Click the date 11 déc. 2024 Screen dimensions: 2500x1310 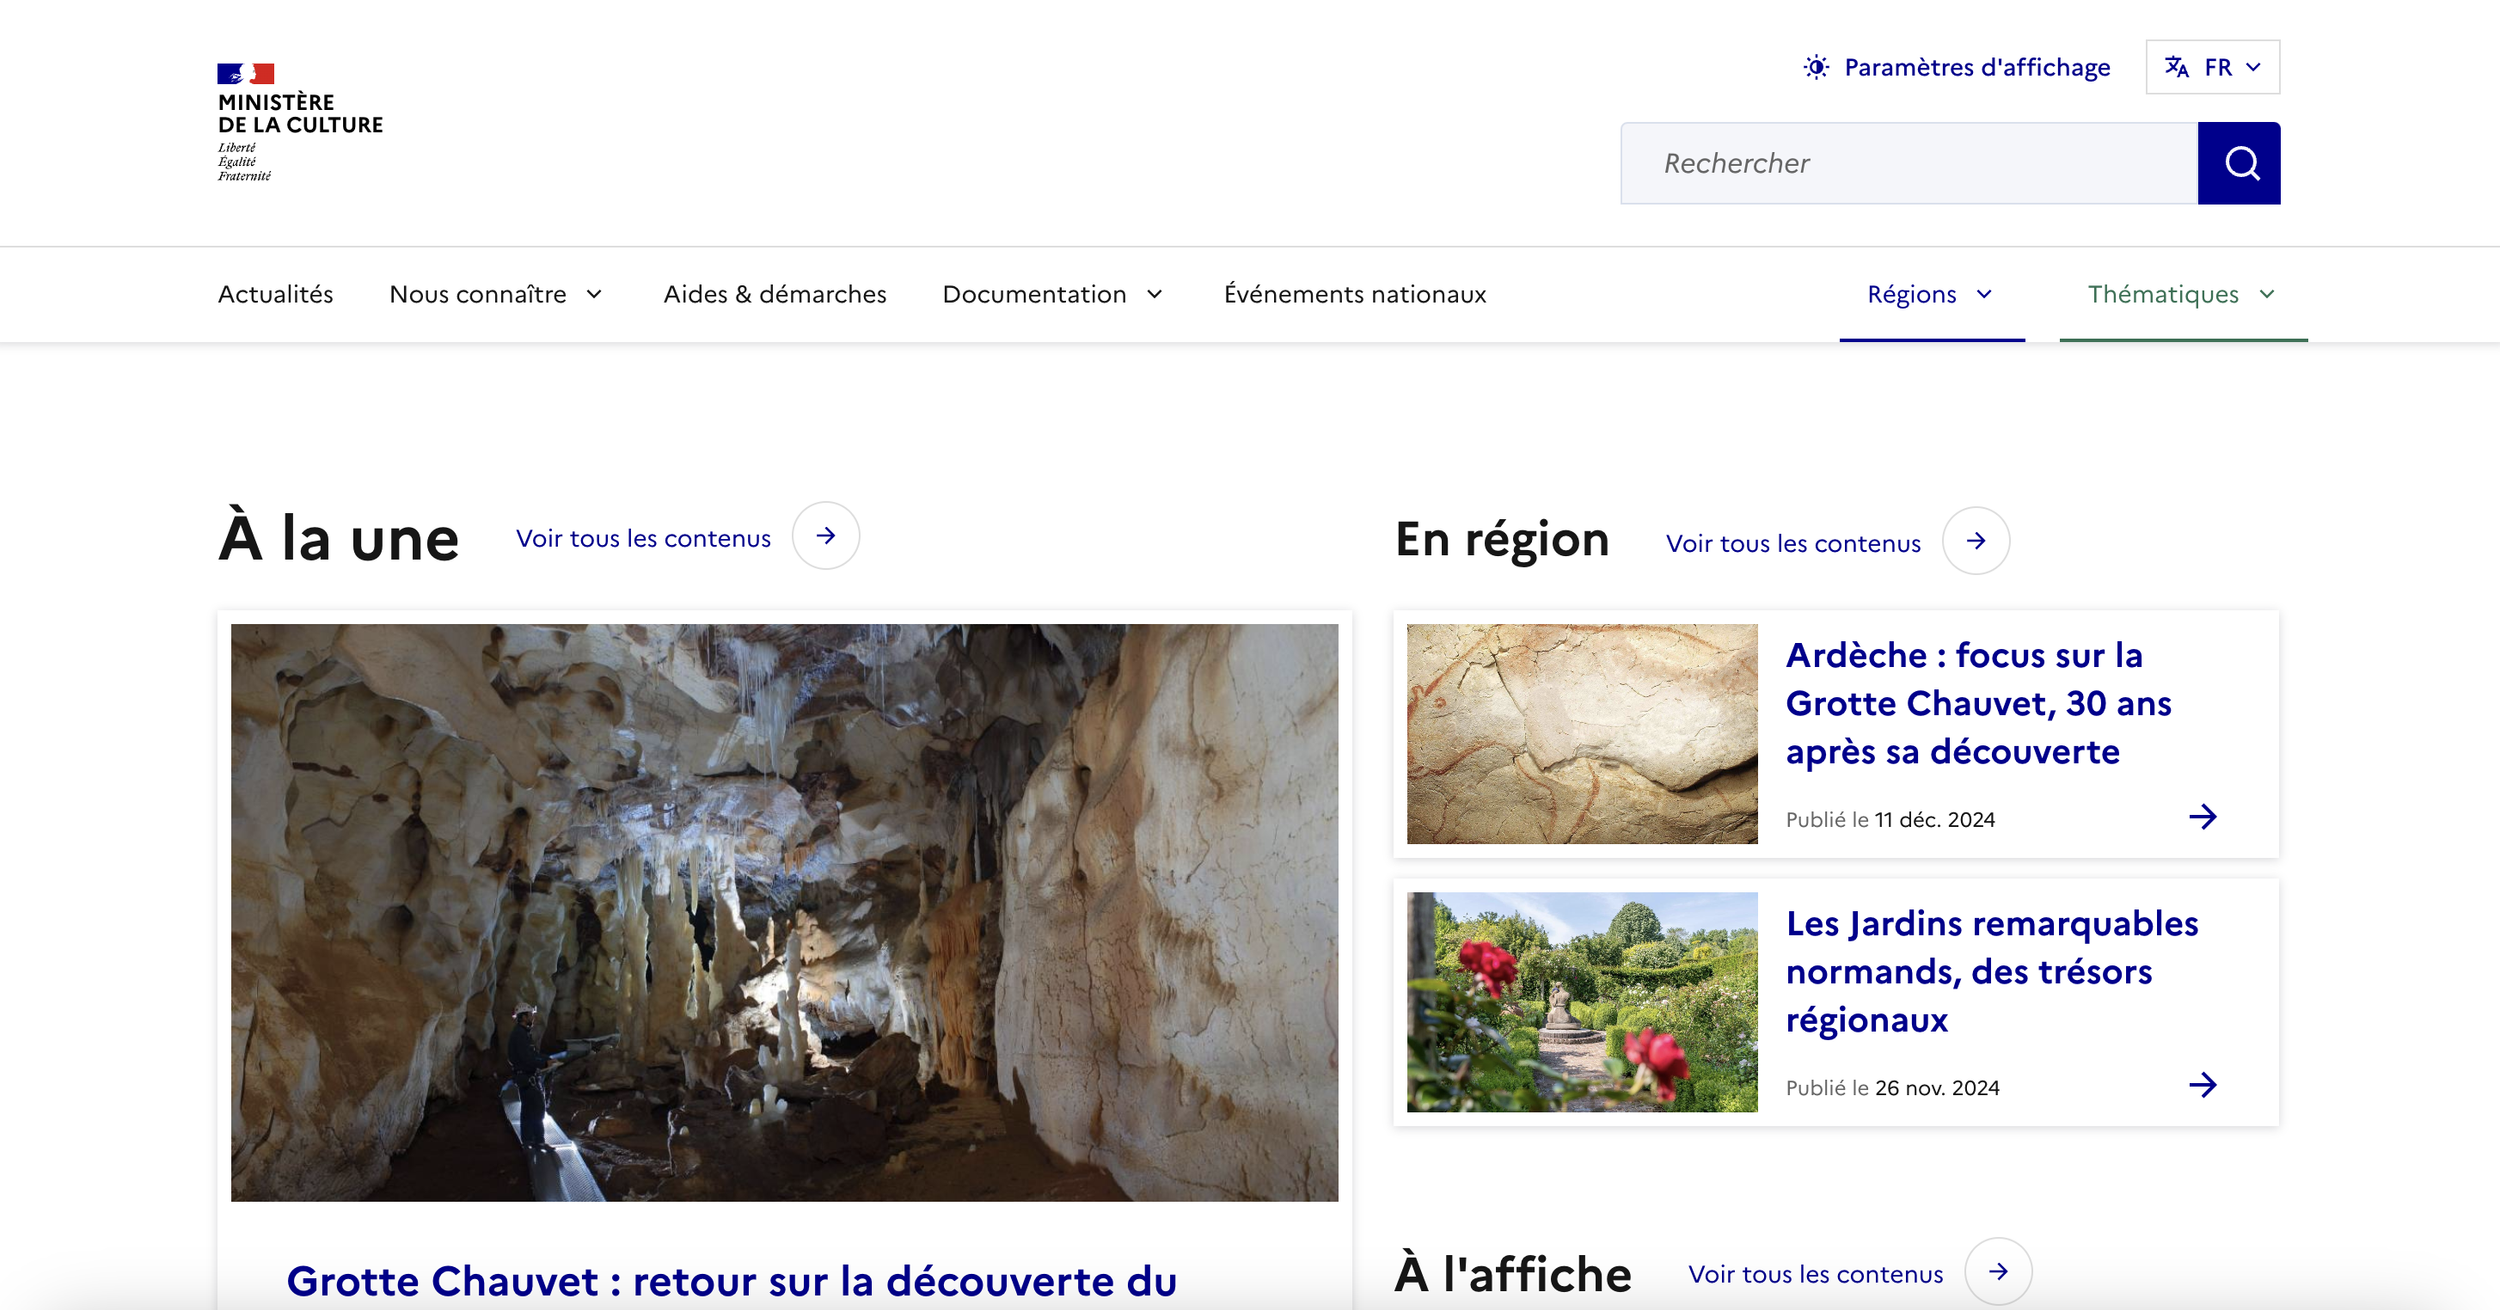pos(1934,820)
